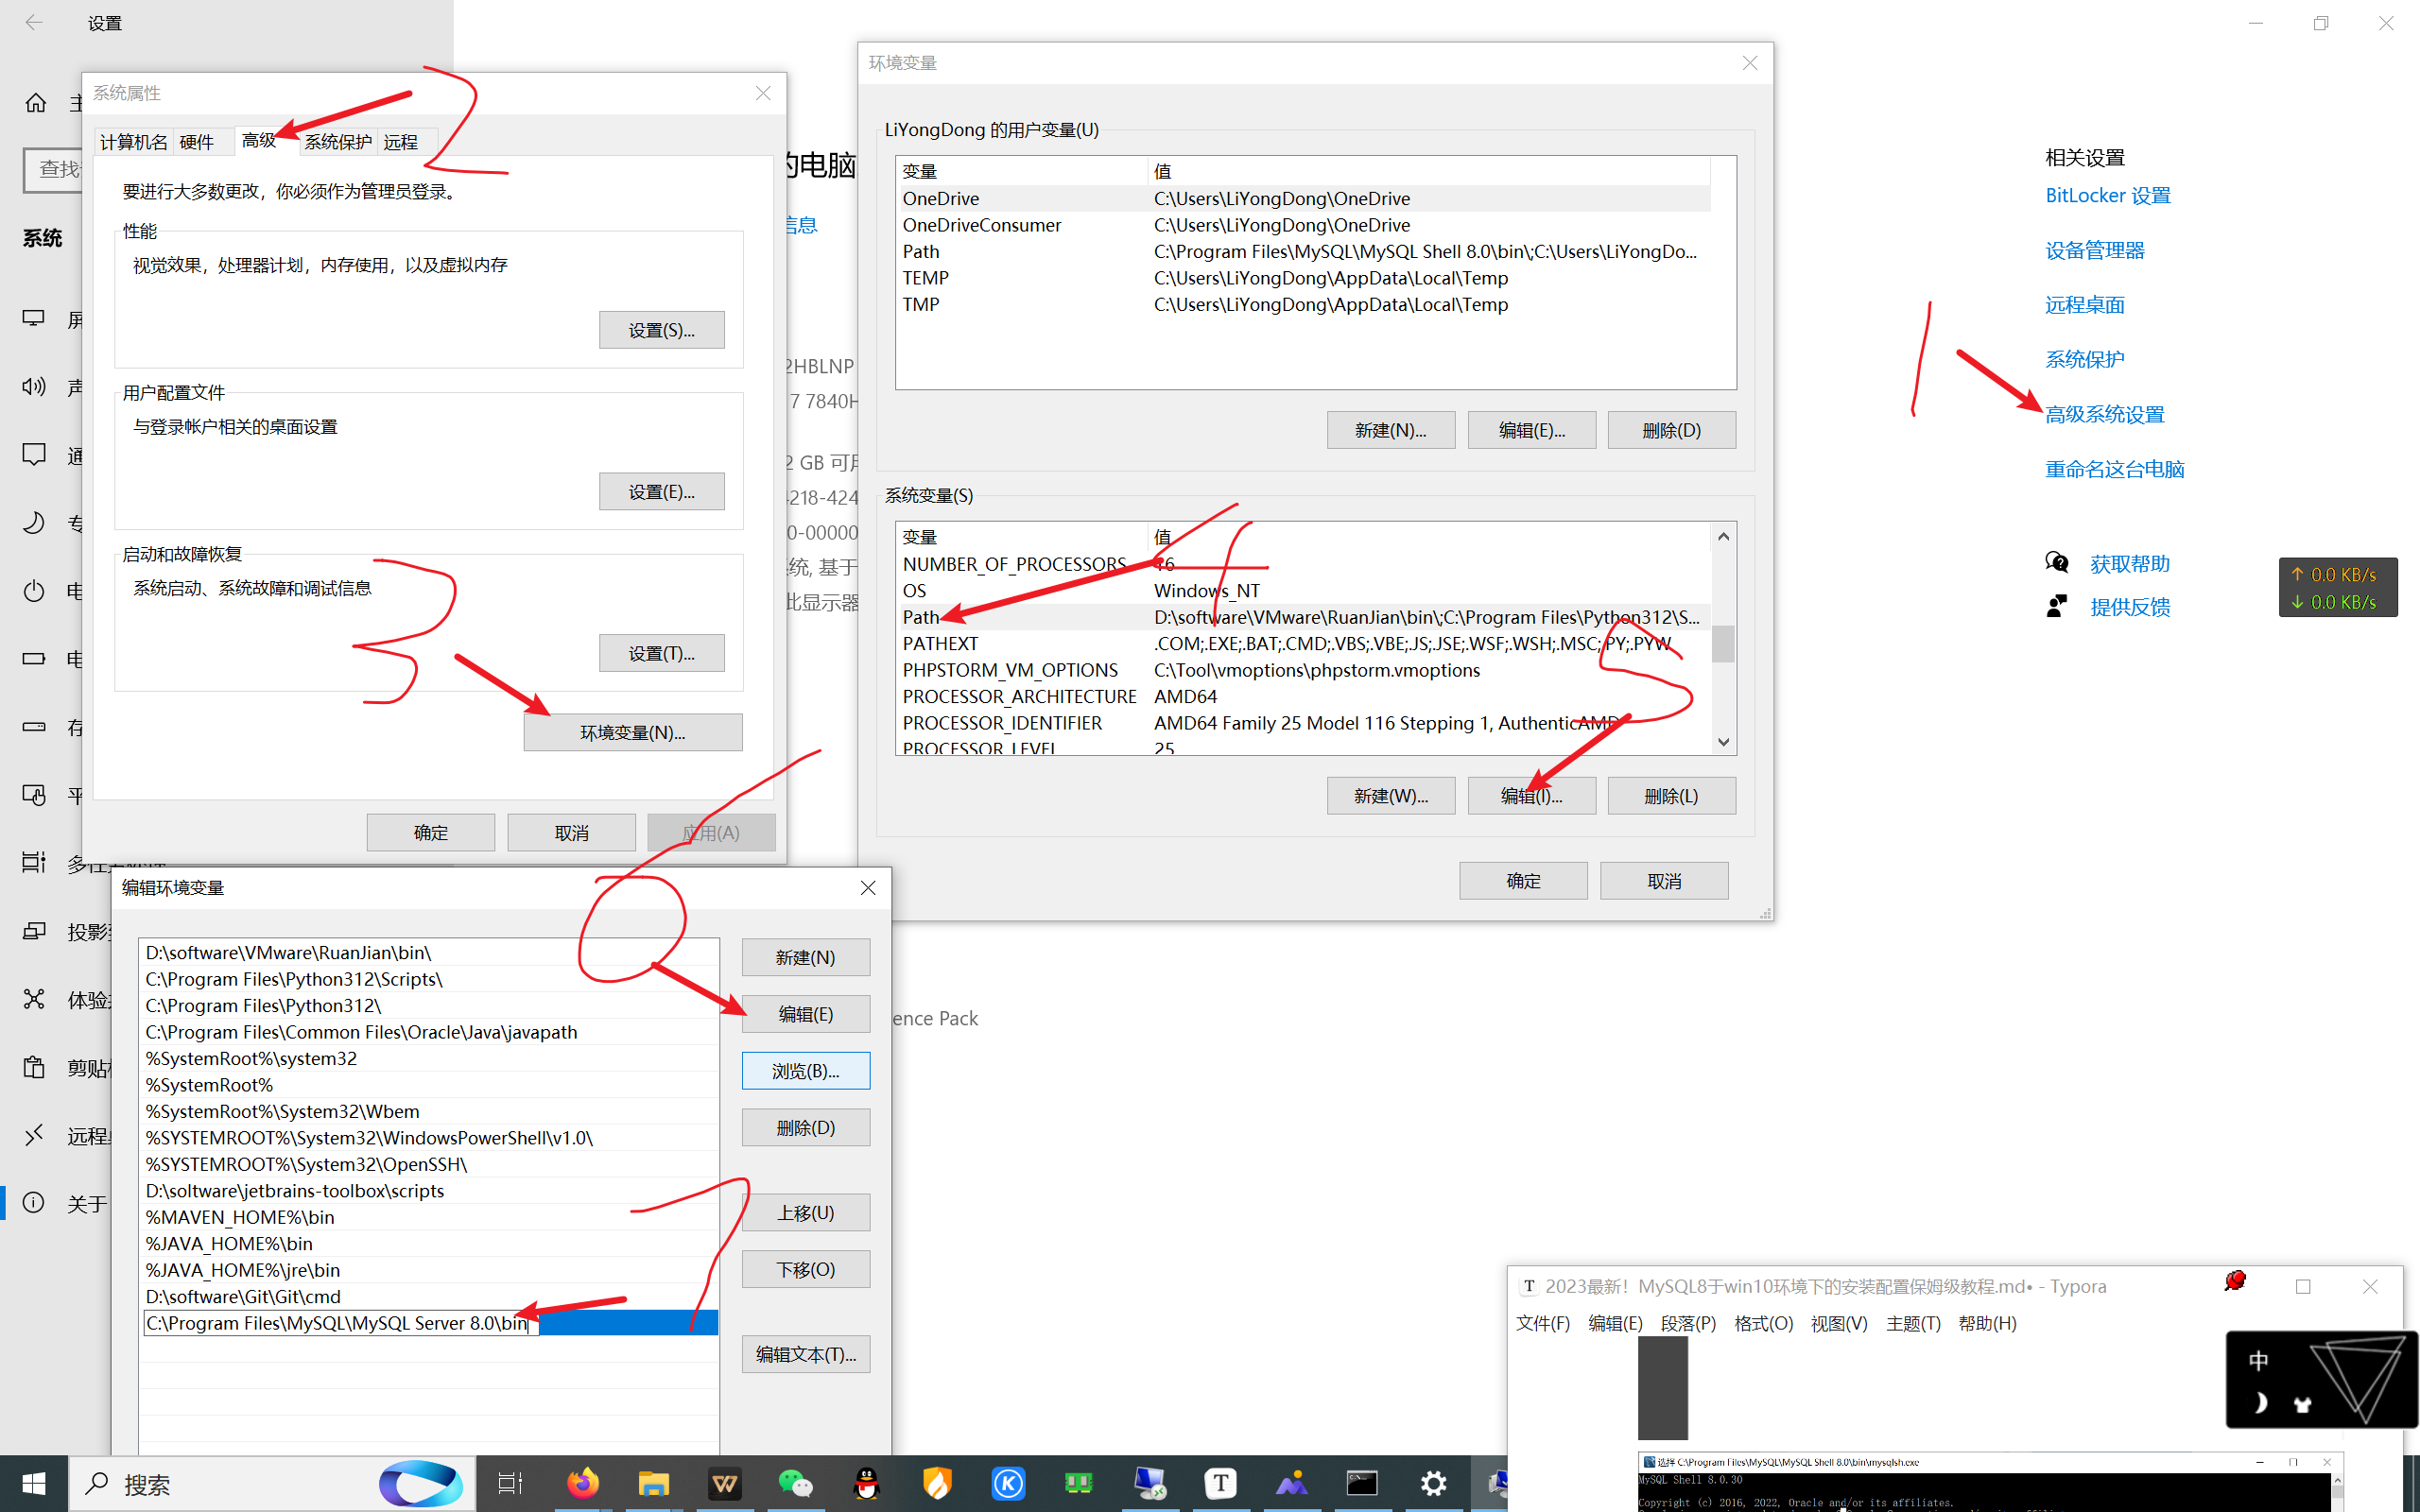
Task: Open QQ penguin icon on taskbar
Action: (x=866, y=1484)
